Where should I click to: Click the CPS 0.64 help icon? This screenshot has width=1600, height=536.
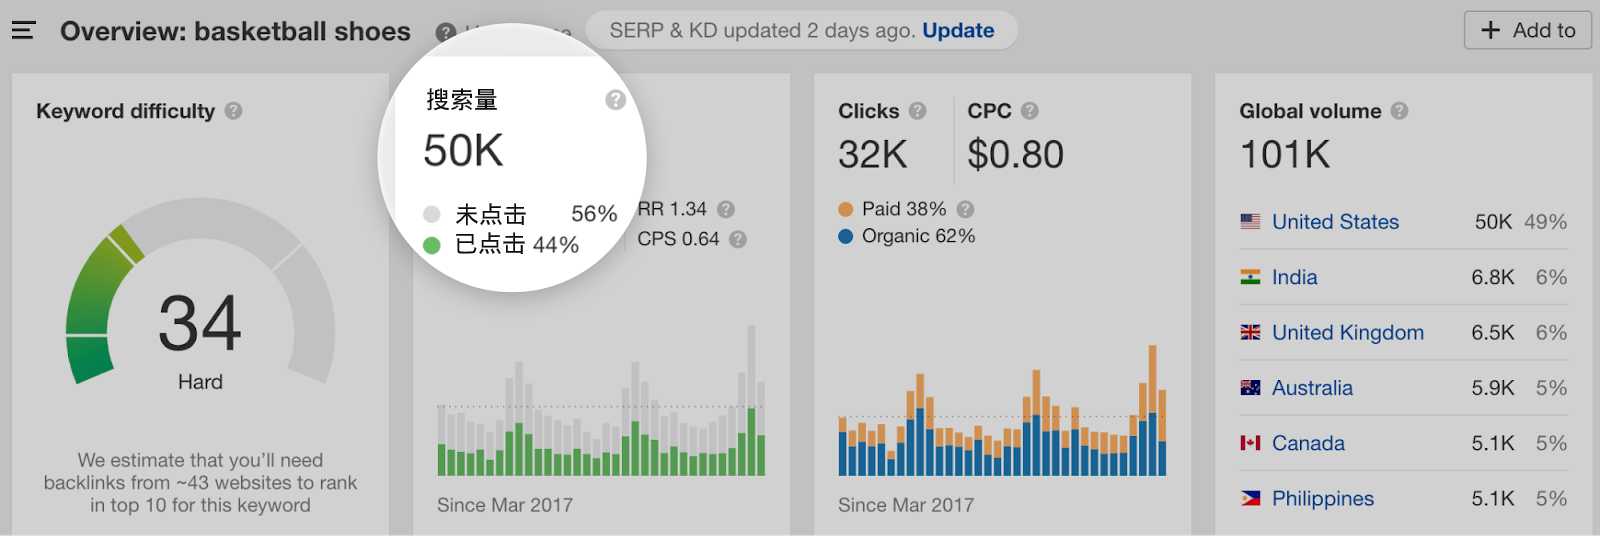pos(738,239)
